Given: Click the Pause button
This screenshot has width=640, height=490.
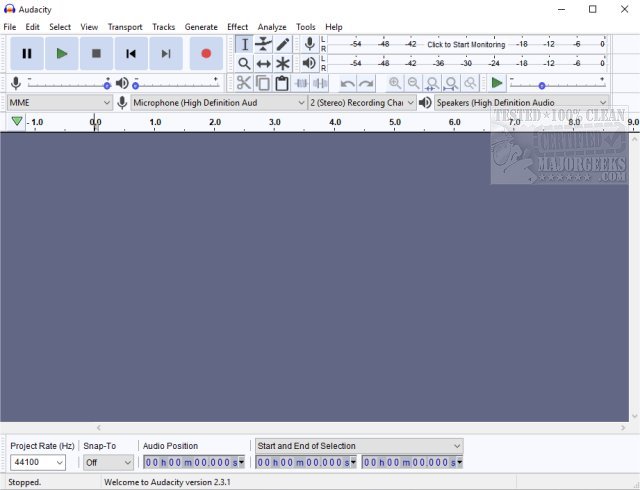Looking at the screenshot, I should (27, 53).
